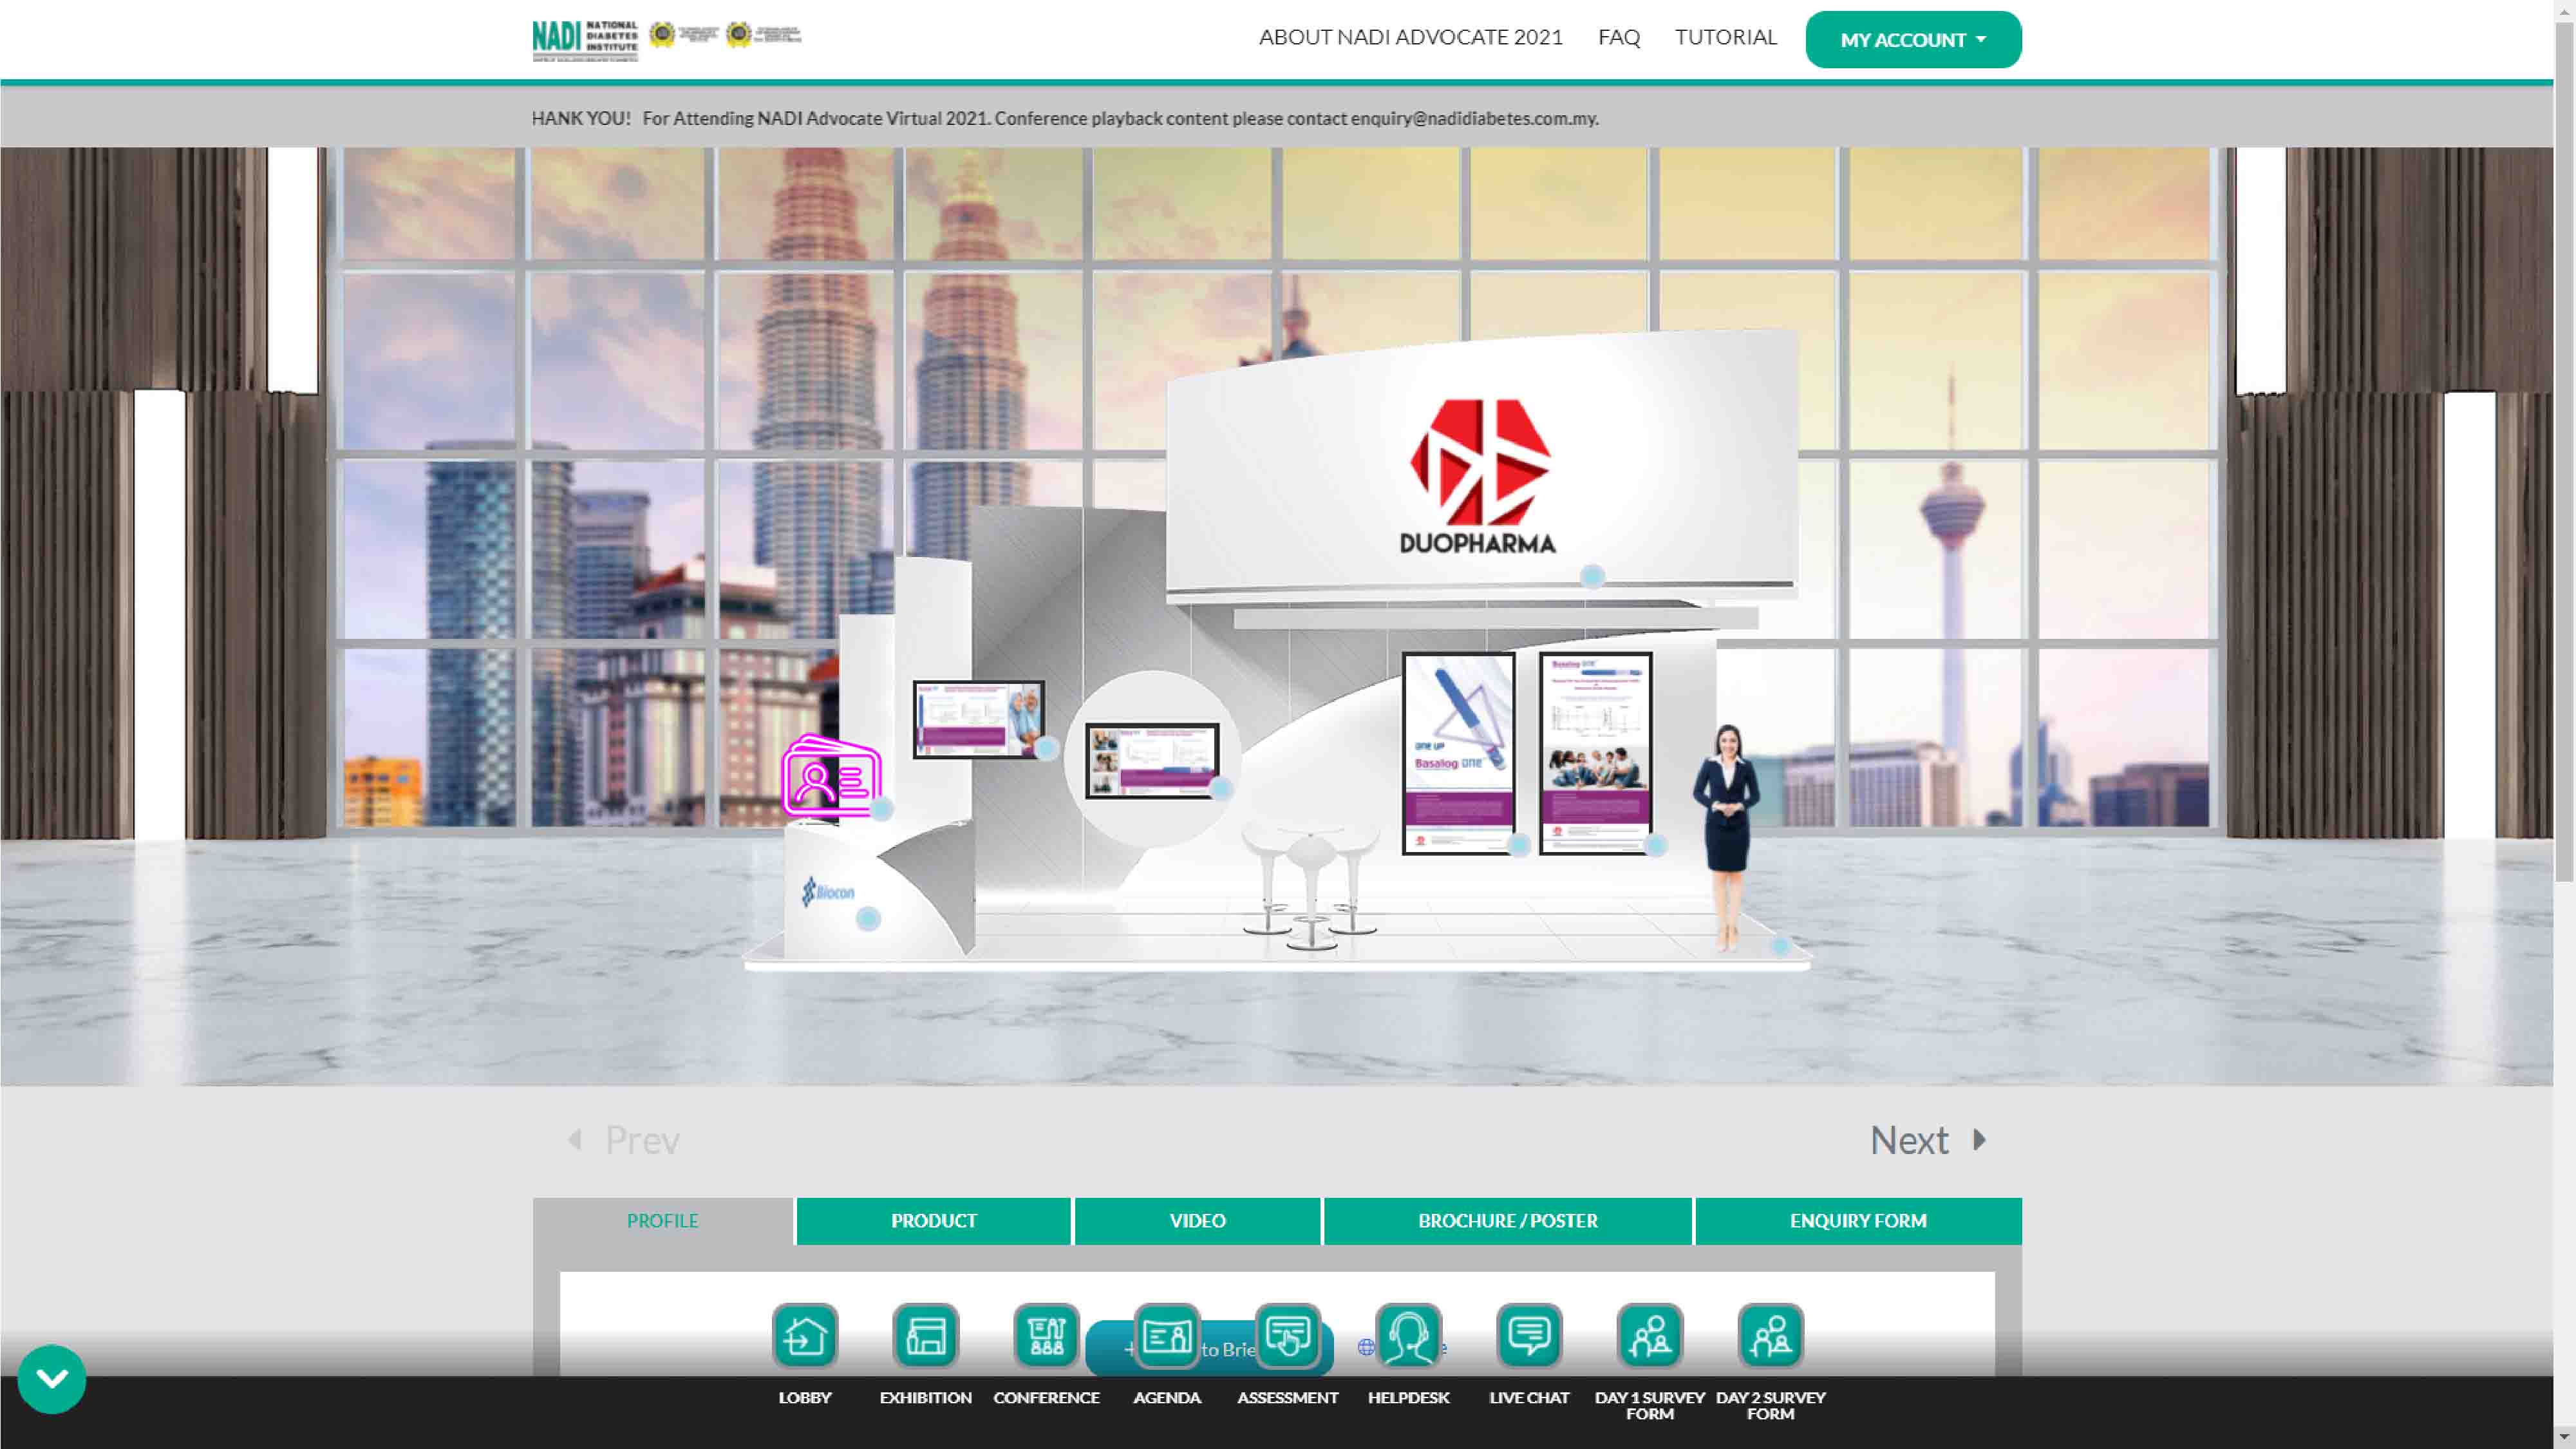2576x1449 pixels.
Task: Collapse the bottom navigation with chevron button
Action: 52,1379
